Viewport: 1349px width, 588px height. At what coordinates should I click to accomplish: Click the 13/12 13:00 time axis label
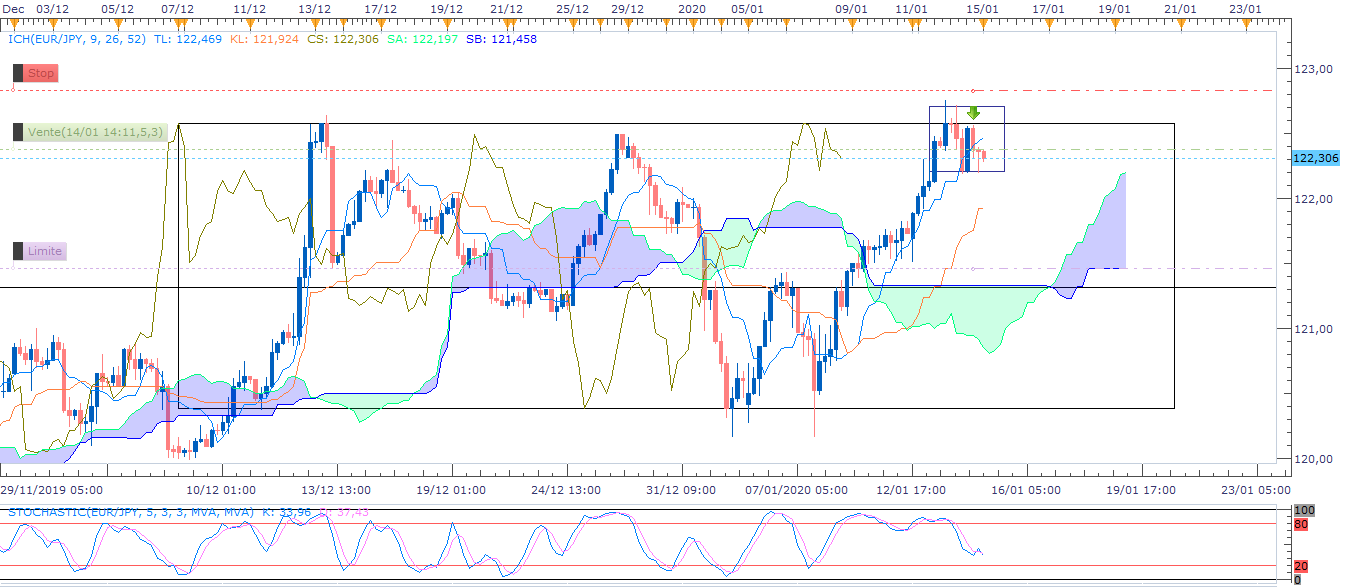coord(337,490)
